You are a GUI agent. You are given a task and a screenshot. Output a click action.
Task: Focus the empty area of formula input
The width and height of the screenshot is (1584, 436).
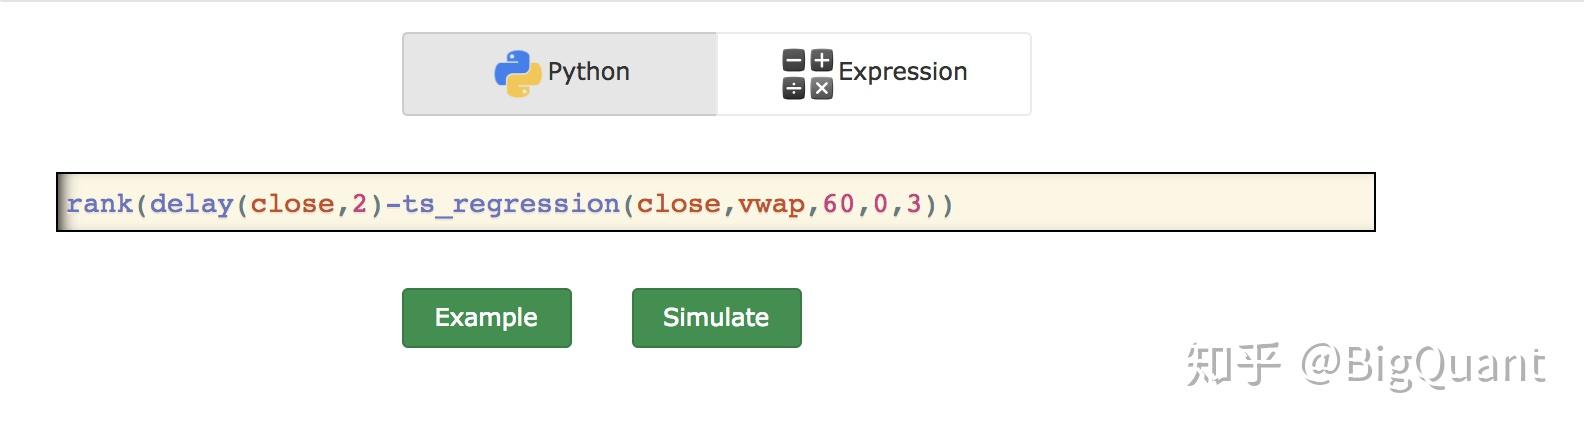point(1160,203)
